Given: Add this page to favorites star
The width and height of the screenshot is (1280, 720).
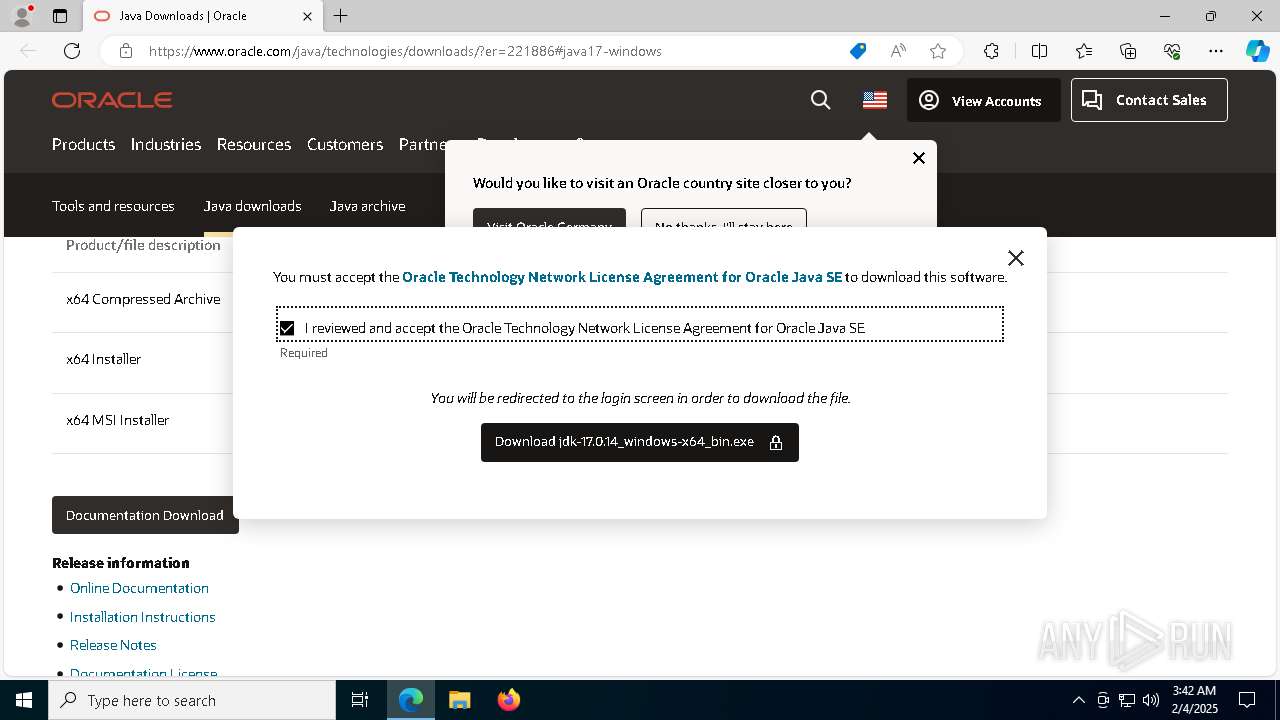Looking at the screenshot, I should coord(938,51).
